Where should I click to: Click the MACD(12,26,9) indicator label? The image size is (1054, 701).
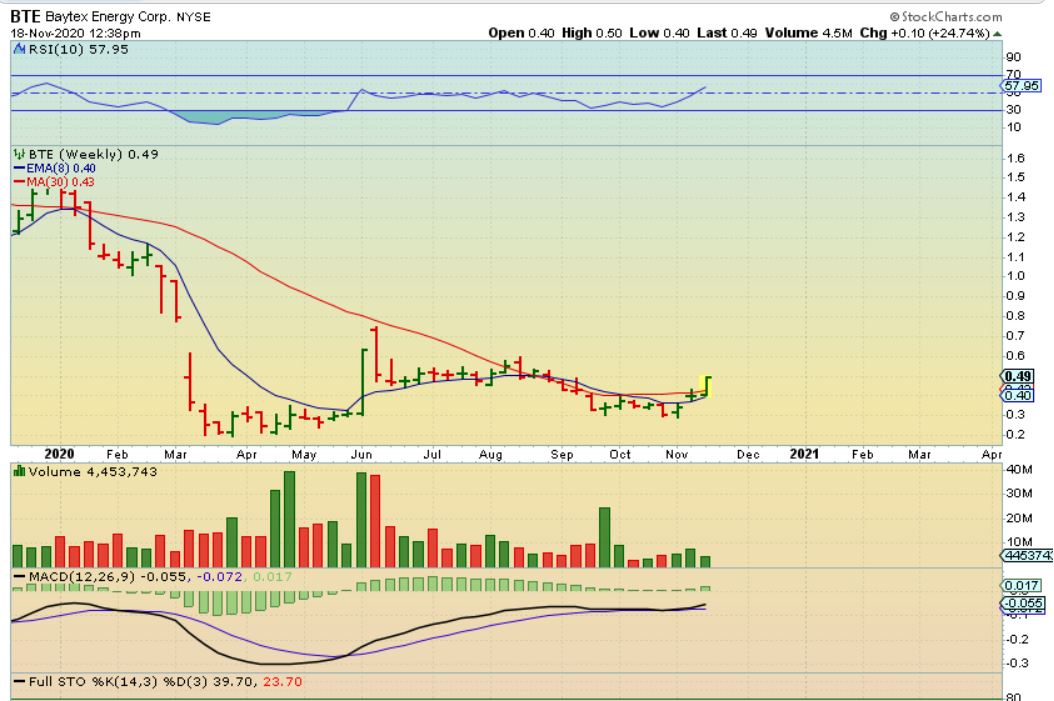tap(82, 577)
